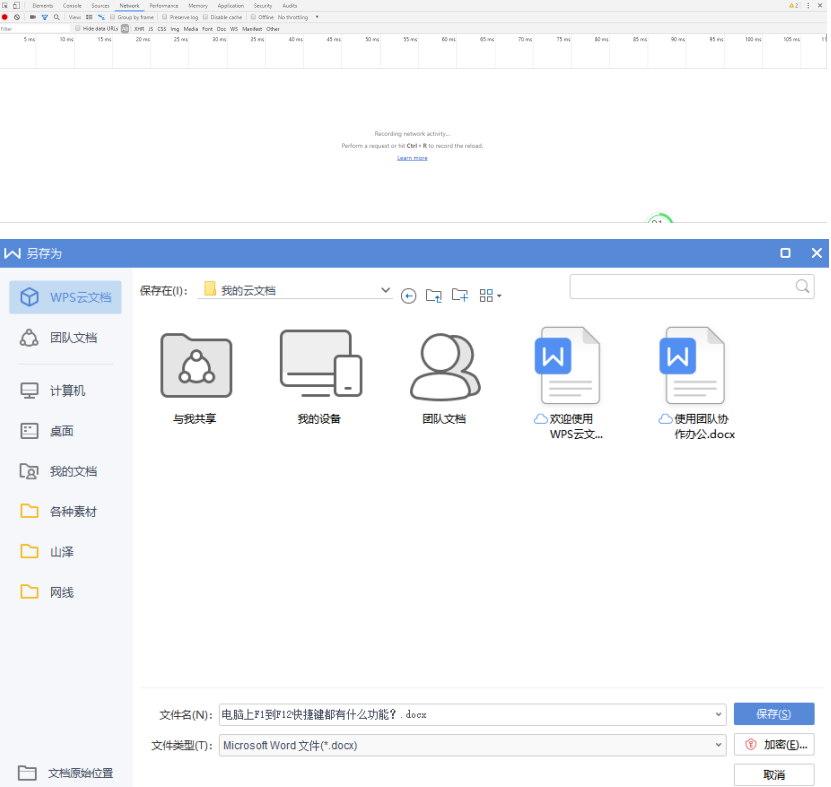The image size is (831, 787).
Task: Click the back arrow in the save dialog
Action: pos(408,296)
